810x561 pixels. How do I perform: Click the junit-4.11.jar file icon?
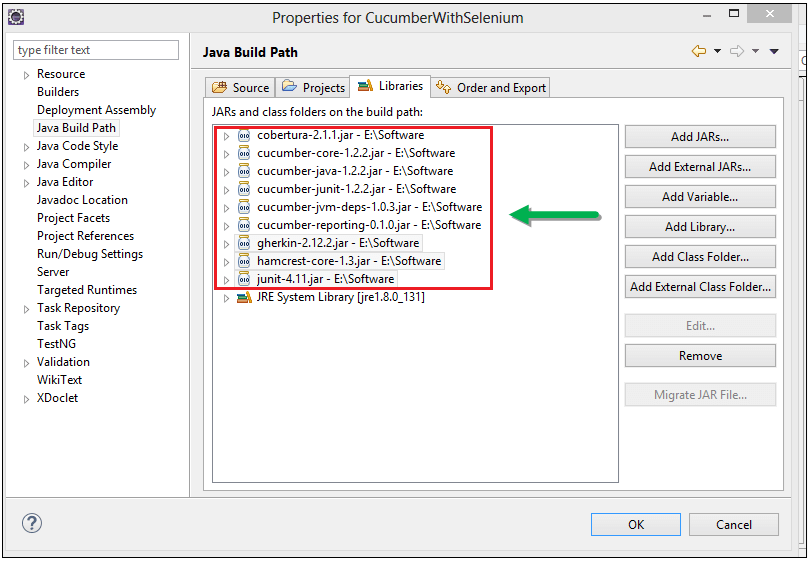244,279
